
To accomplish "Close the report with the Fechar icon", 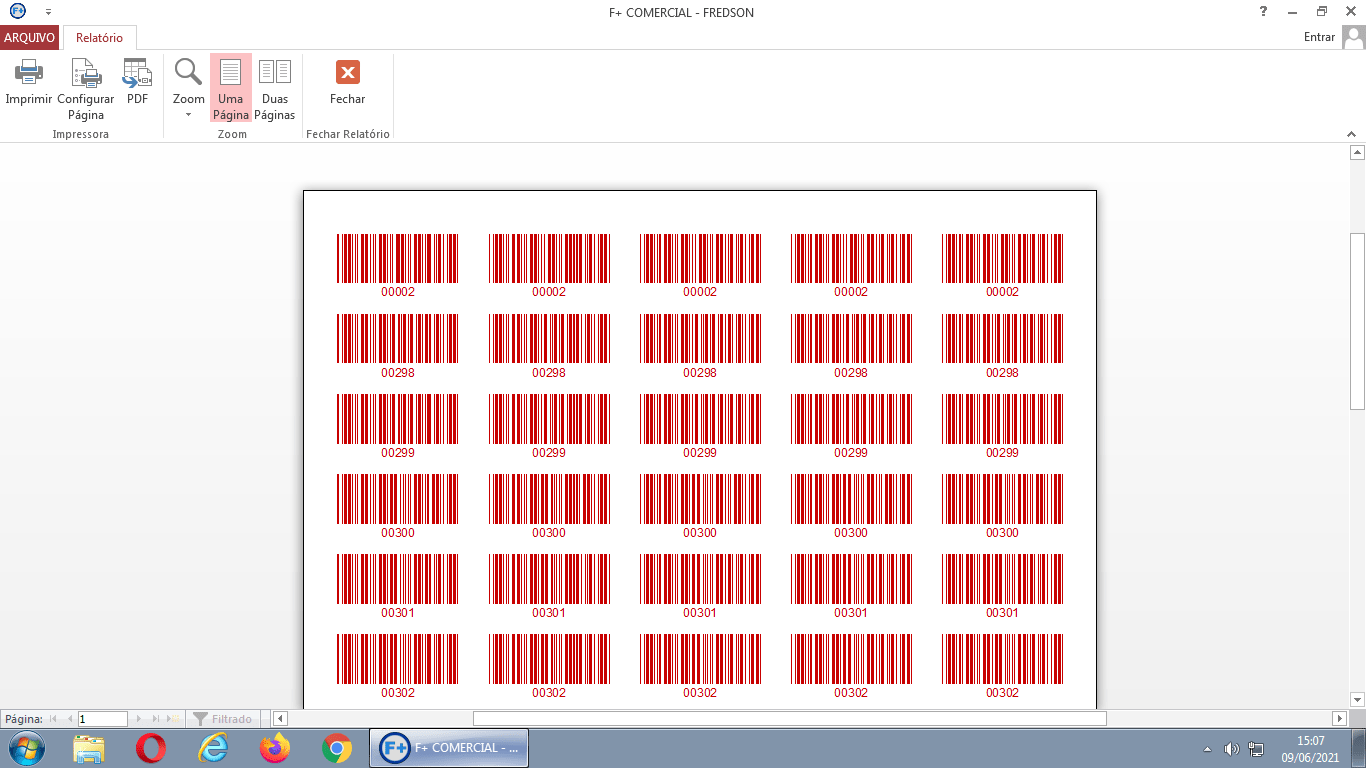I will (x=347, y=73).
